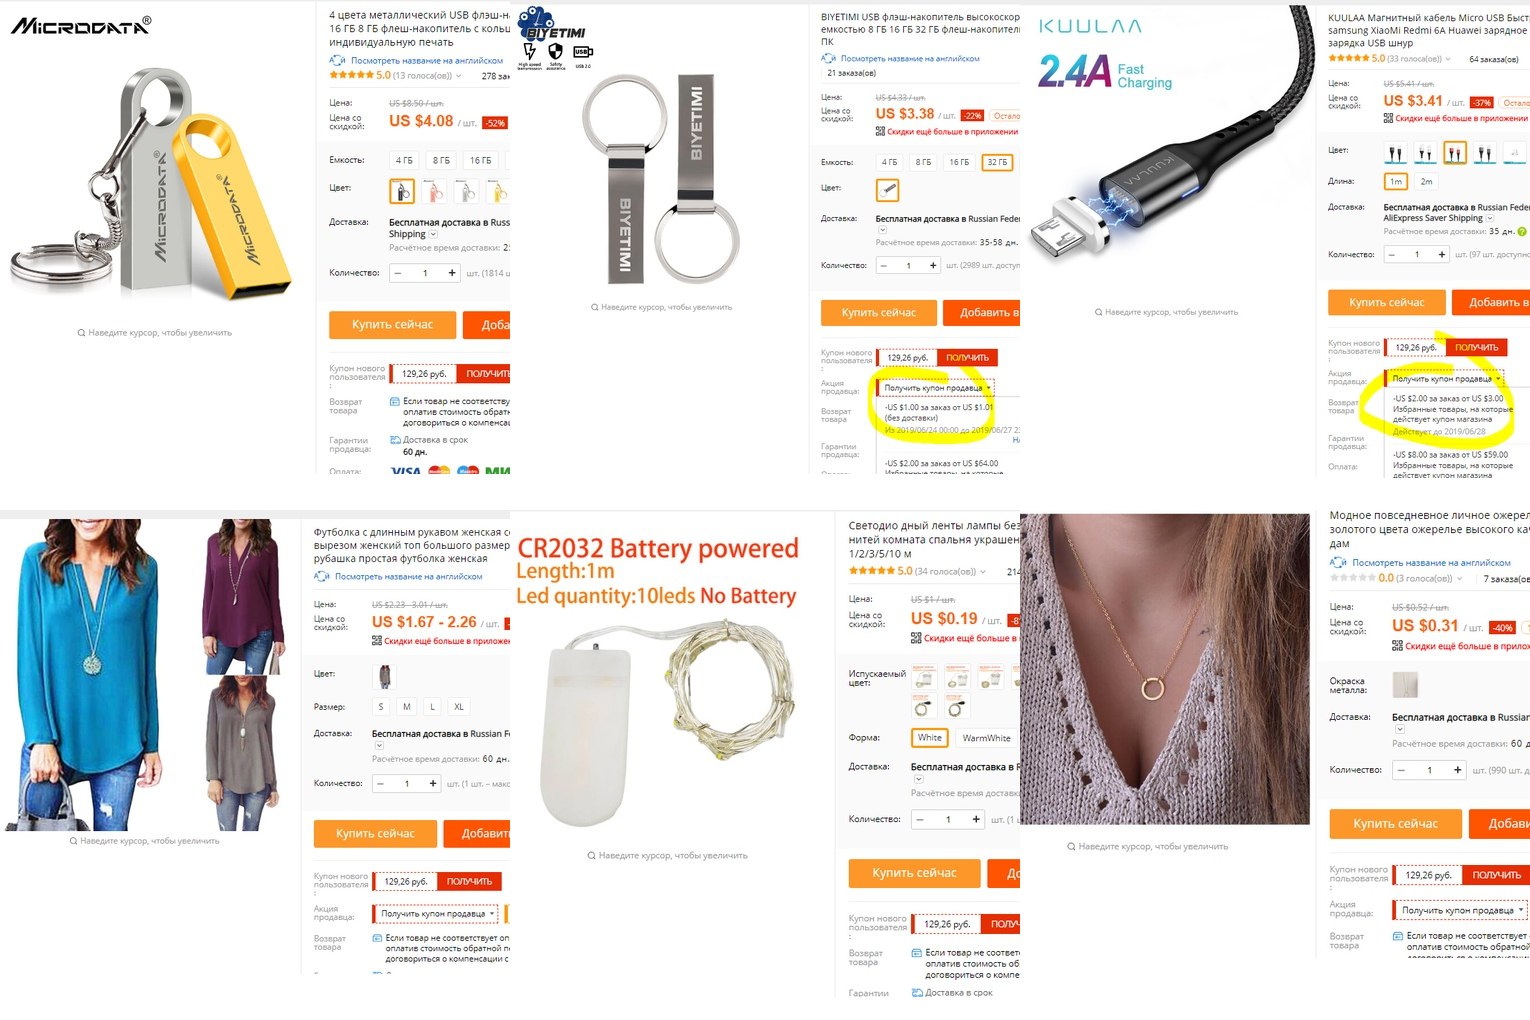This screenshot has width=1530, height=1020.
Task: Pick size XL for the long-sleeve shirt
Action: click(x=459, y=706)
